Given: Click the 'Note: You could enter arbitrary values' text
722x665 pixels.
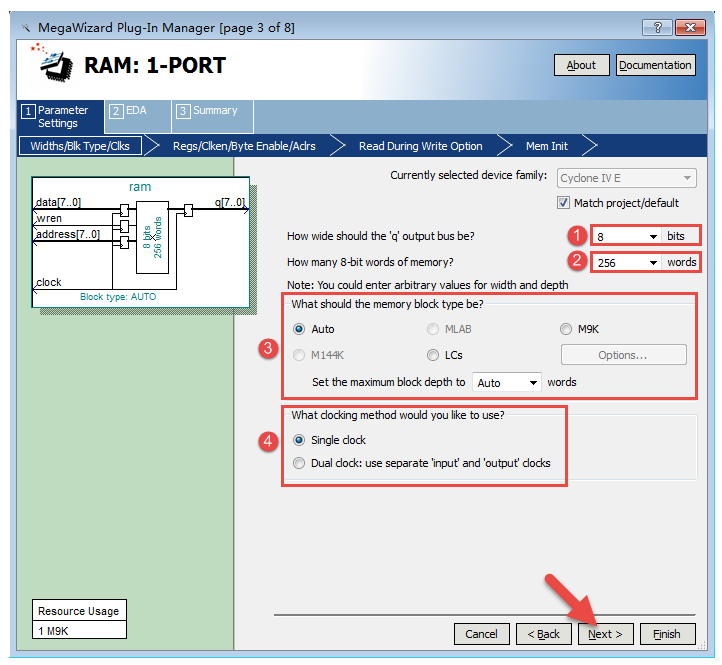Looking at the screenshot, I should click(428, 285).
